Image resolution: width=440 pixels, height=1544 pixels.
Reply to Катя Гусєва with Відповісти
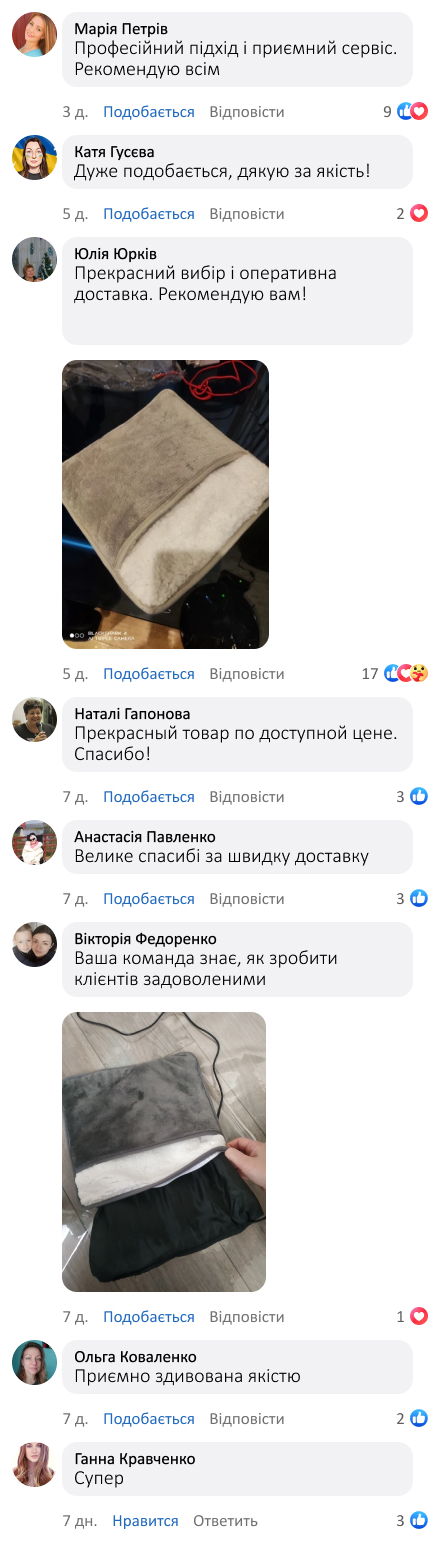pyautogui.click(x=247, y=214)
